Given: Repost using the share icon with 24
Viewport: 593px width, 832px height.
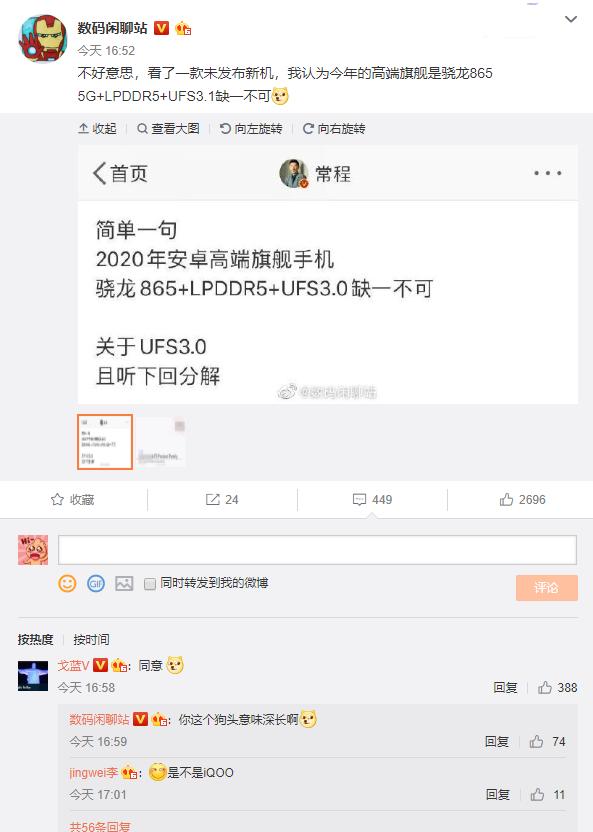Looking at the screenshot, I should tap(222, 499).
